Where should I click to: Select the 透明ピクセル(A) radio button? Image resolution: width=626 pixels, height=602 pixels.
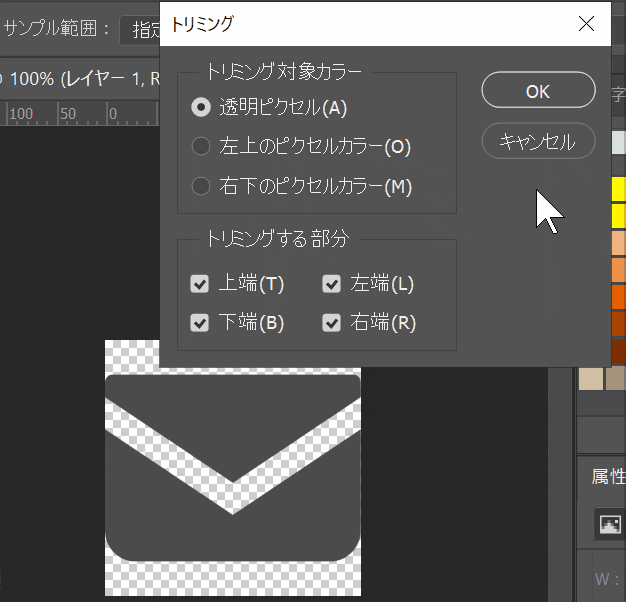pos(201,106)
